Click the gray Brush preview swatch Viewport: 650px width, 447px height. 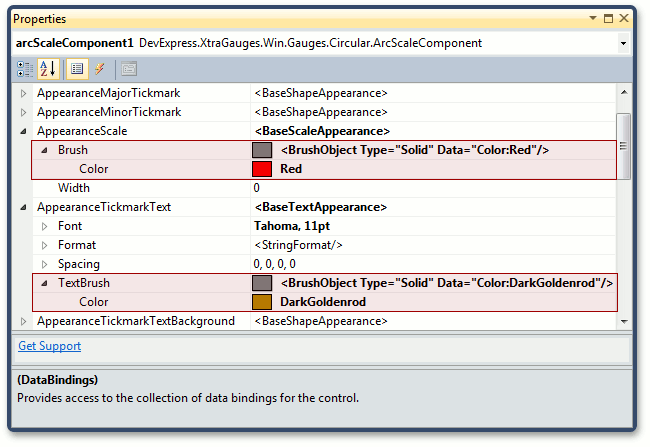pos(262,150)
